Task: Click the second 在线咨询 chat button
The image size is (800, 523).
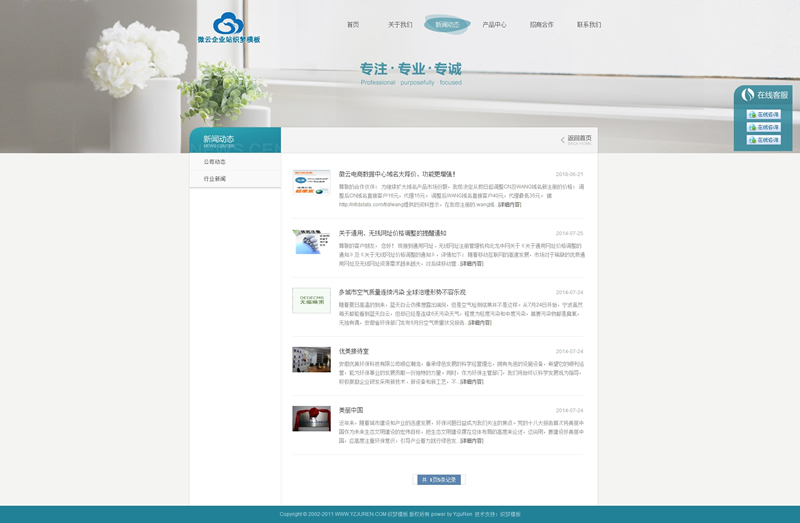Action: pyautogui.click(x=764, y=127)
